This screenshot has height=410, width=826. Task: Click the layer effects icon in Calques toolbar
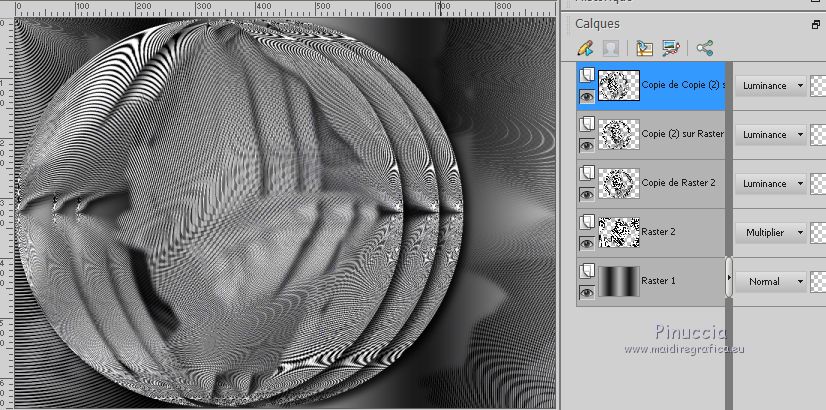671,48
